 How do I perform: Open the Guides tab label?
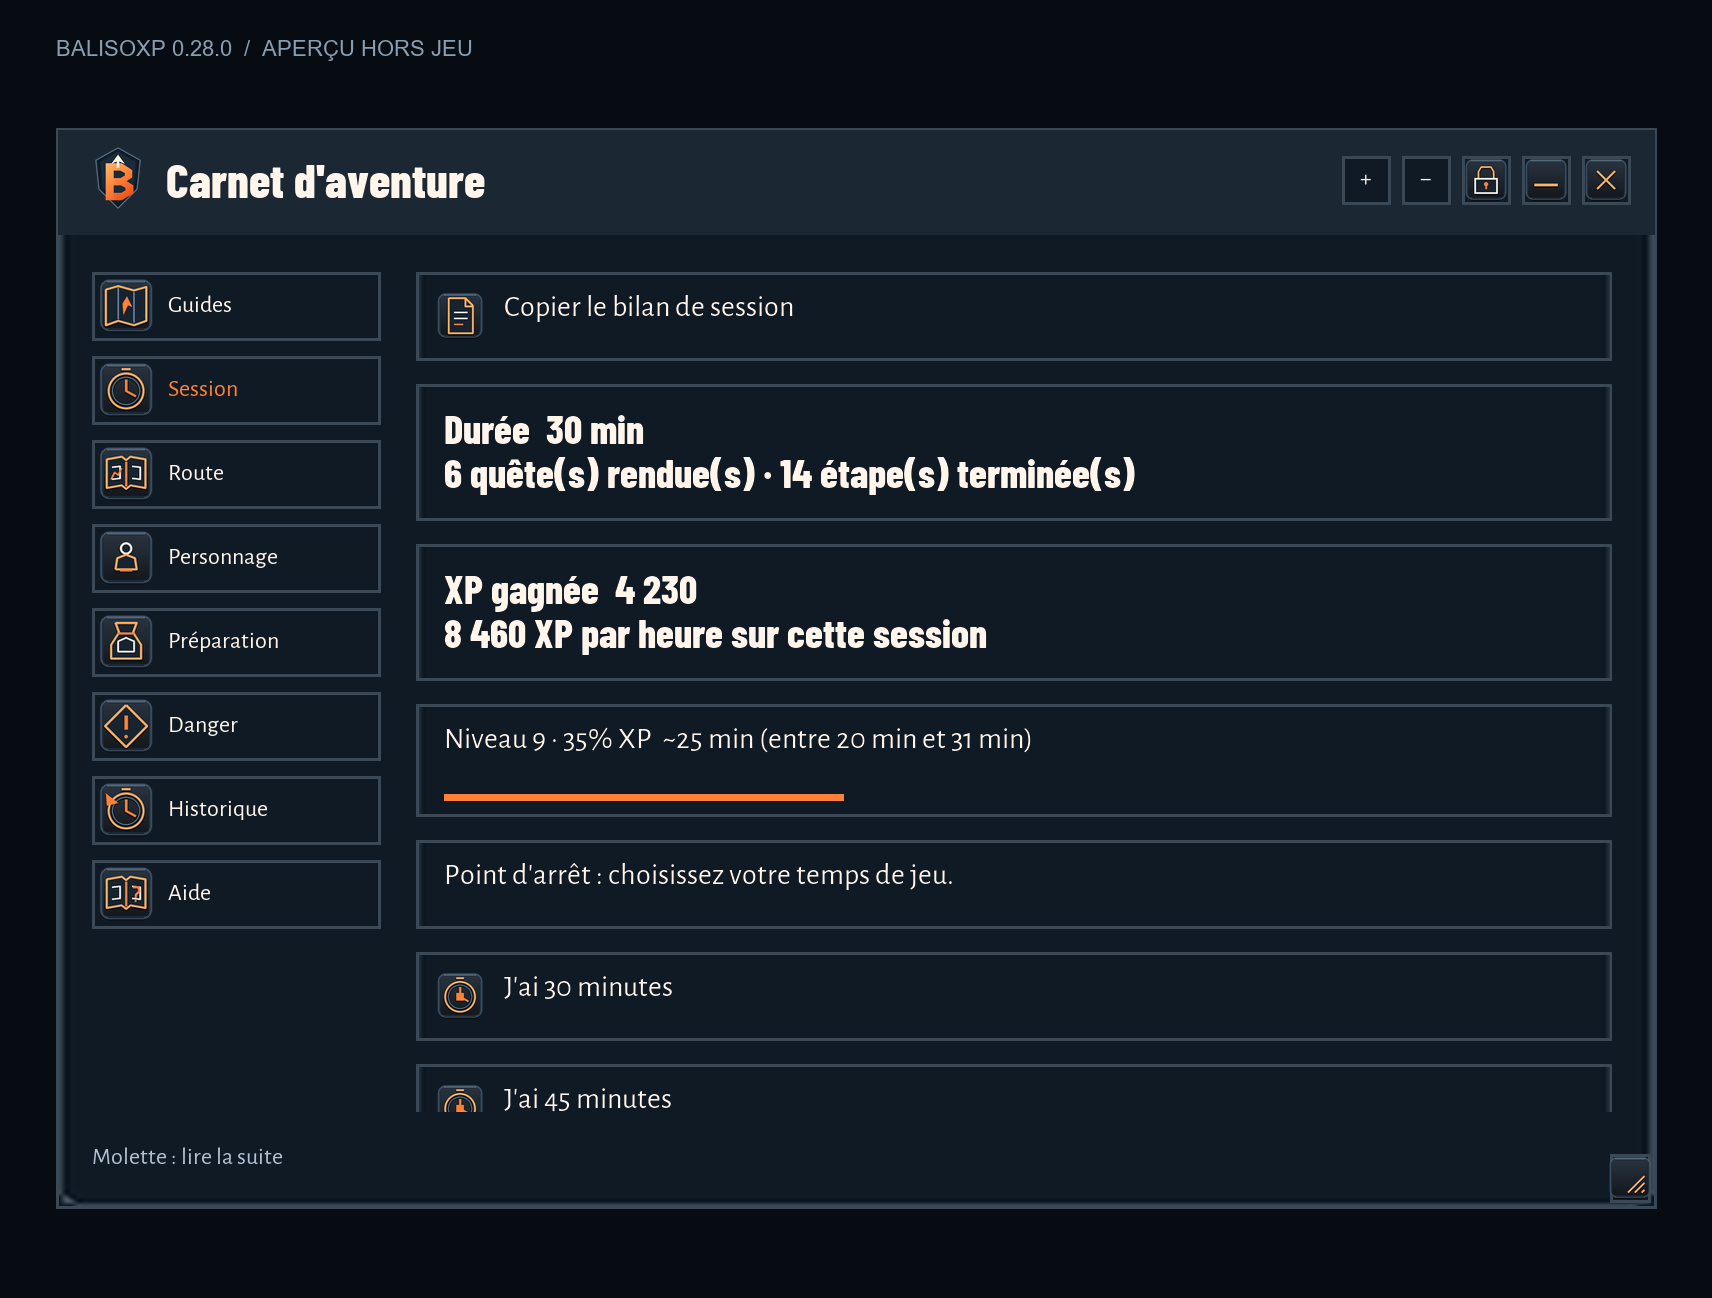200,305
